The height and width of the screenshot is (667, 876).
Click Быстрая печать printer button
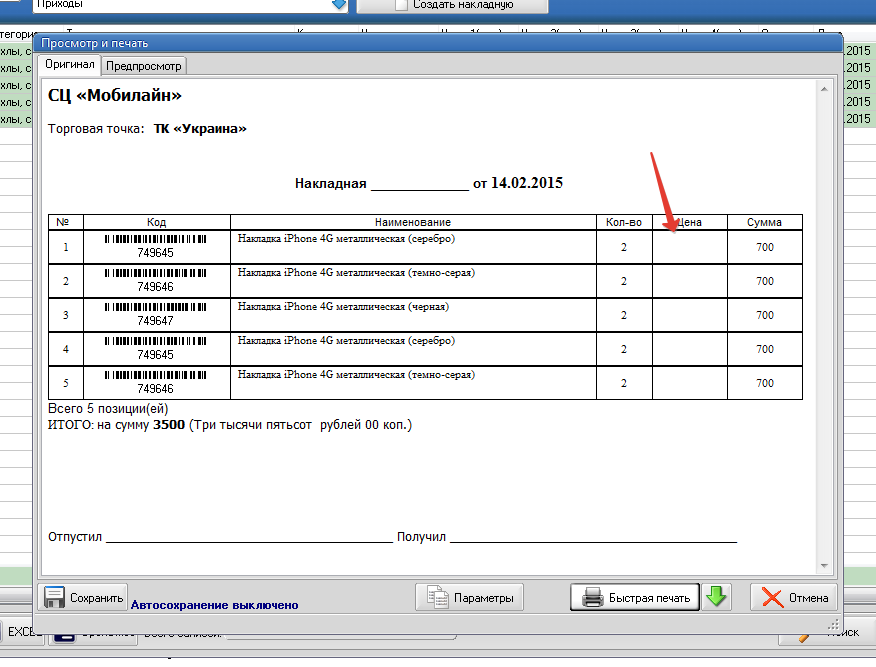[x=636, y=597]
